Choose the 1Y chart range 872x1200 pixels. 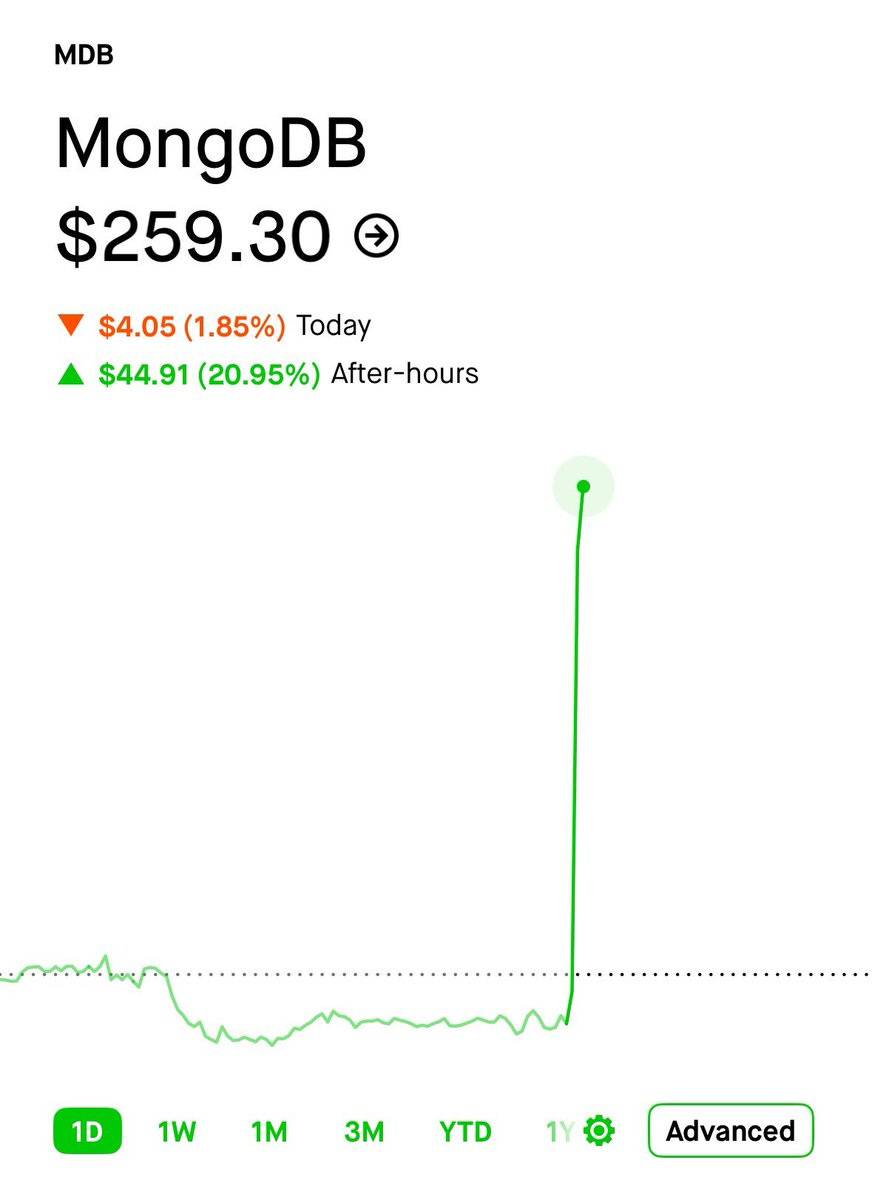[558, 1131]
